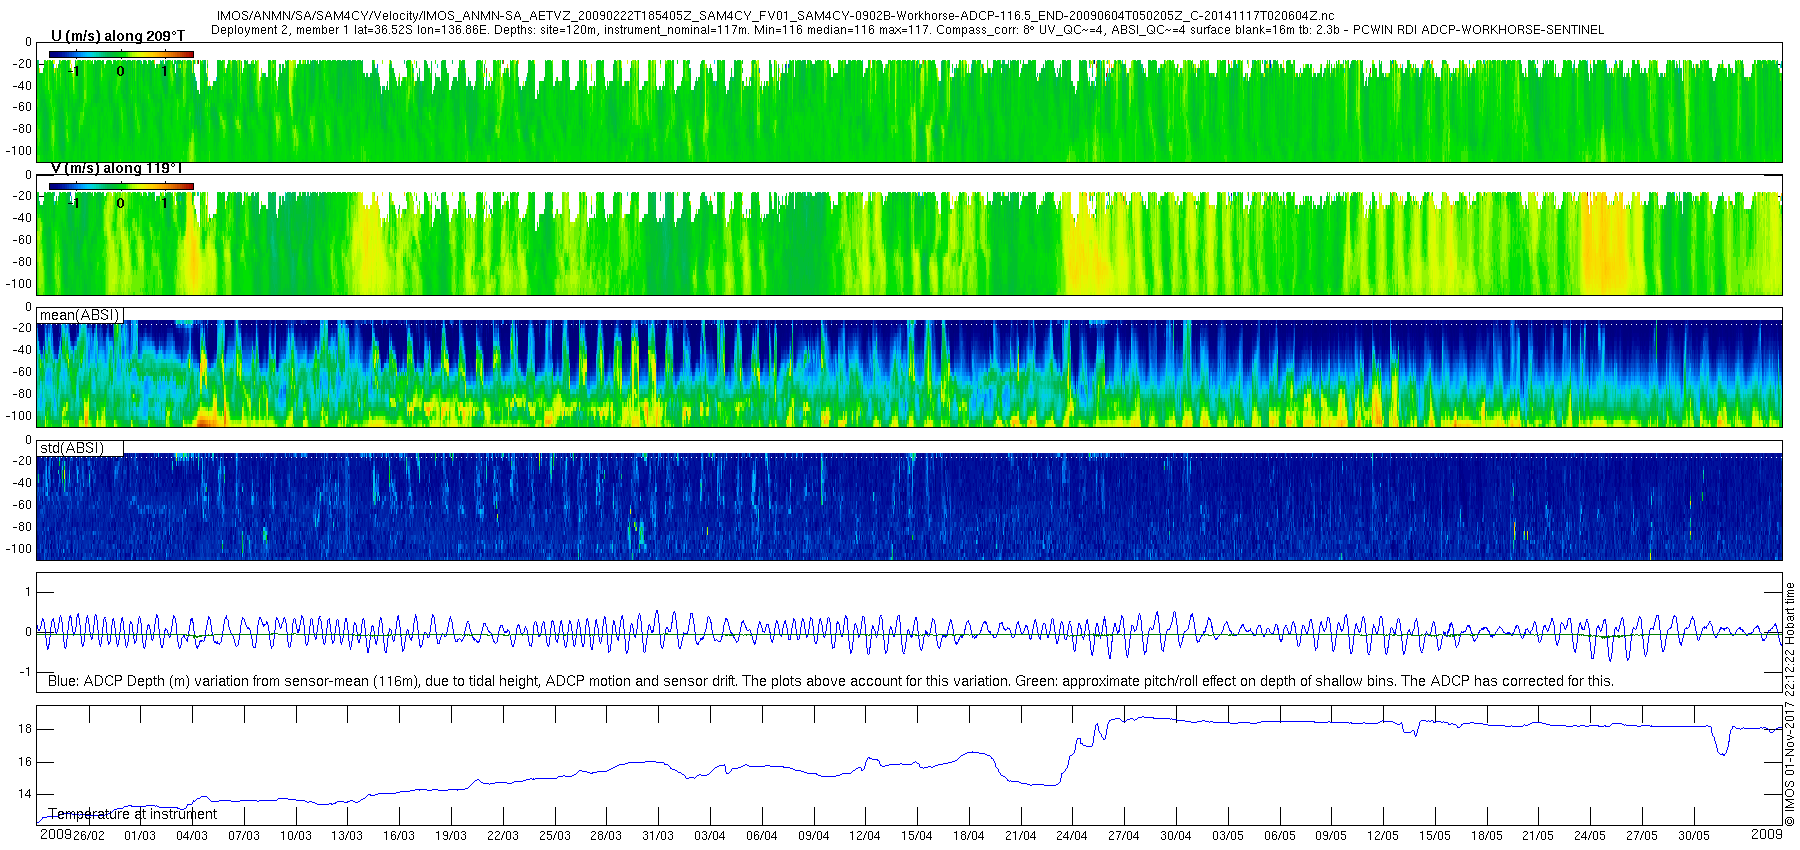
Task: Click the 07/03 date tick label
Action: coord(244,836)
